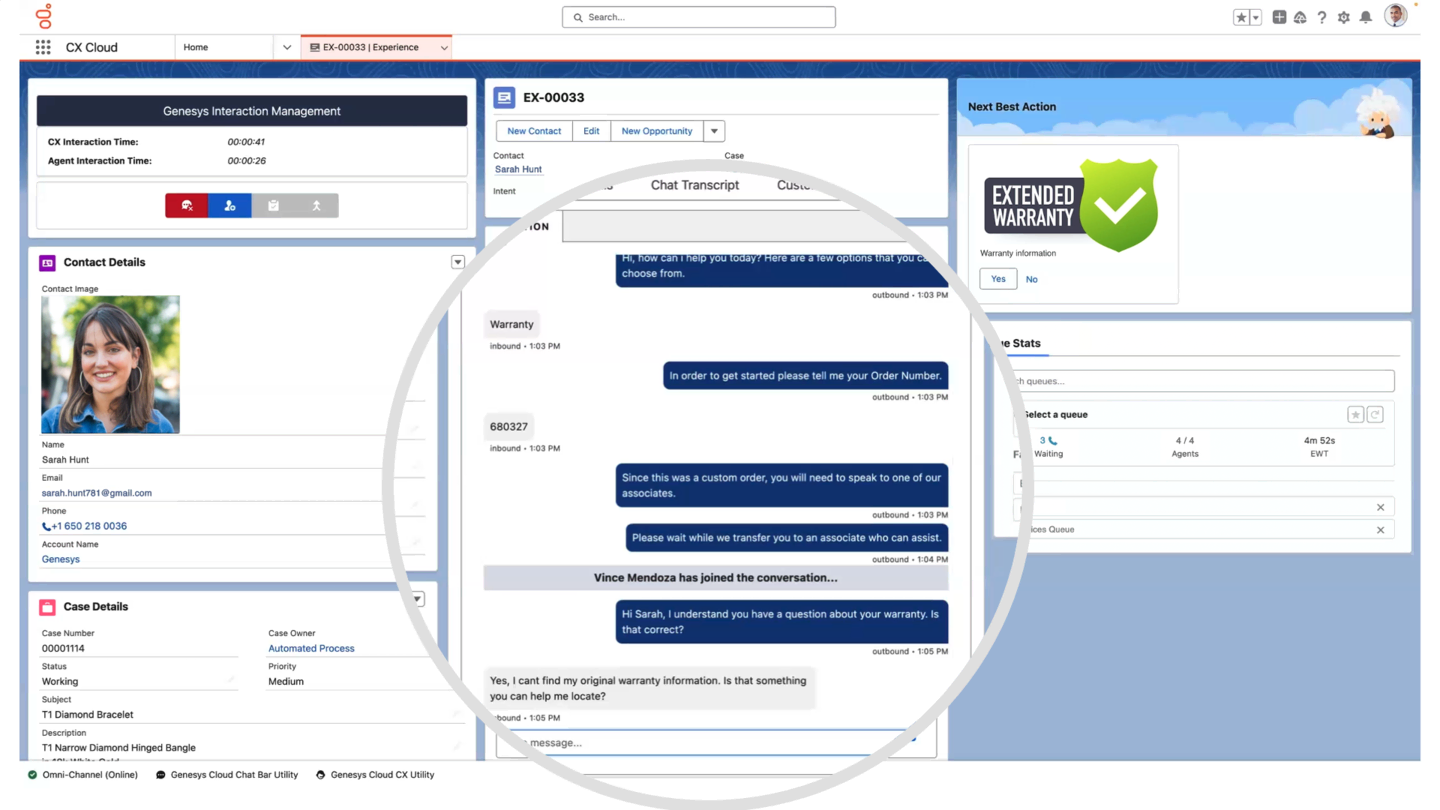Open the notifications bell
This screenshot has width=1440, height=810.
tap(1365, 17)
